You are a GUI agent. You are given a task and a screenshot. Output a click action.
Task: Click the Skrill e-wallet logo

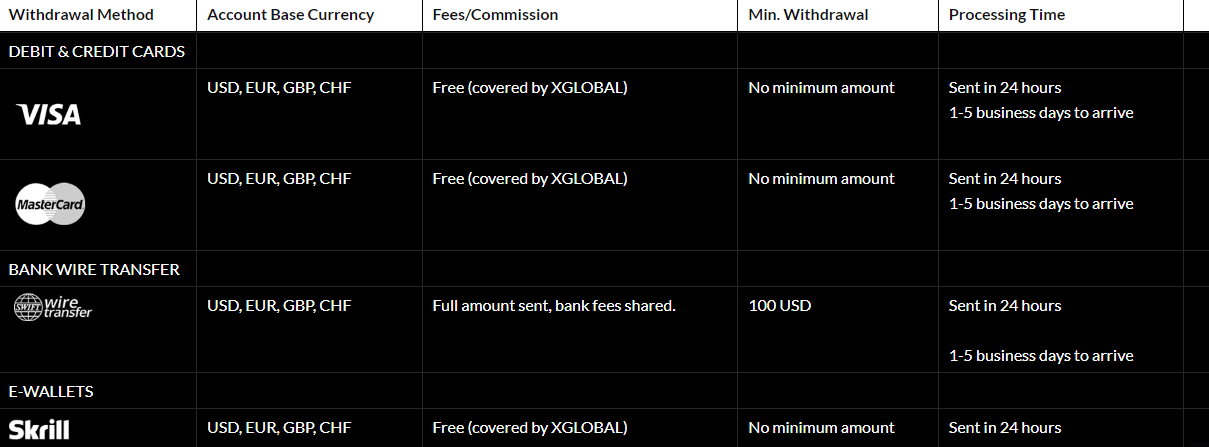(39, 430)
